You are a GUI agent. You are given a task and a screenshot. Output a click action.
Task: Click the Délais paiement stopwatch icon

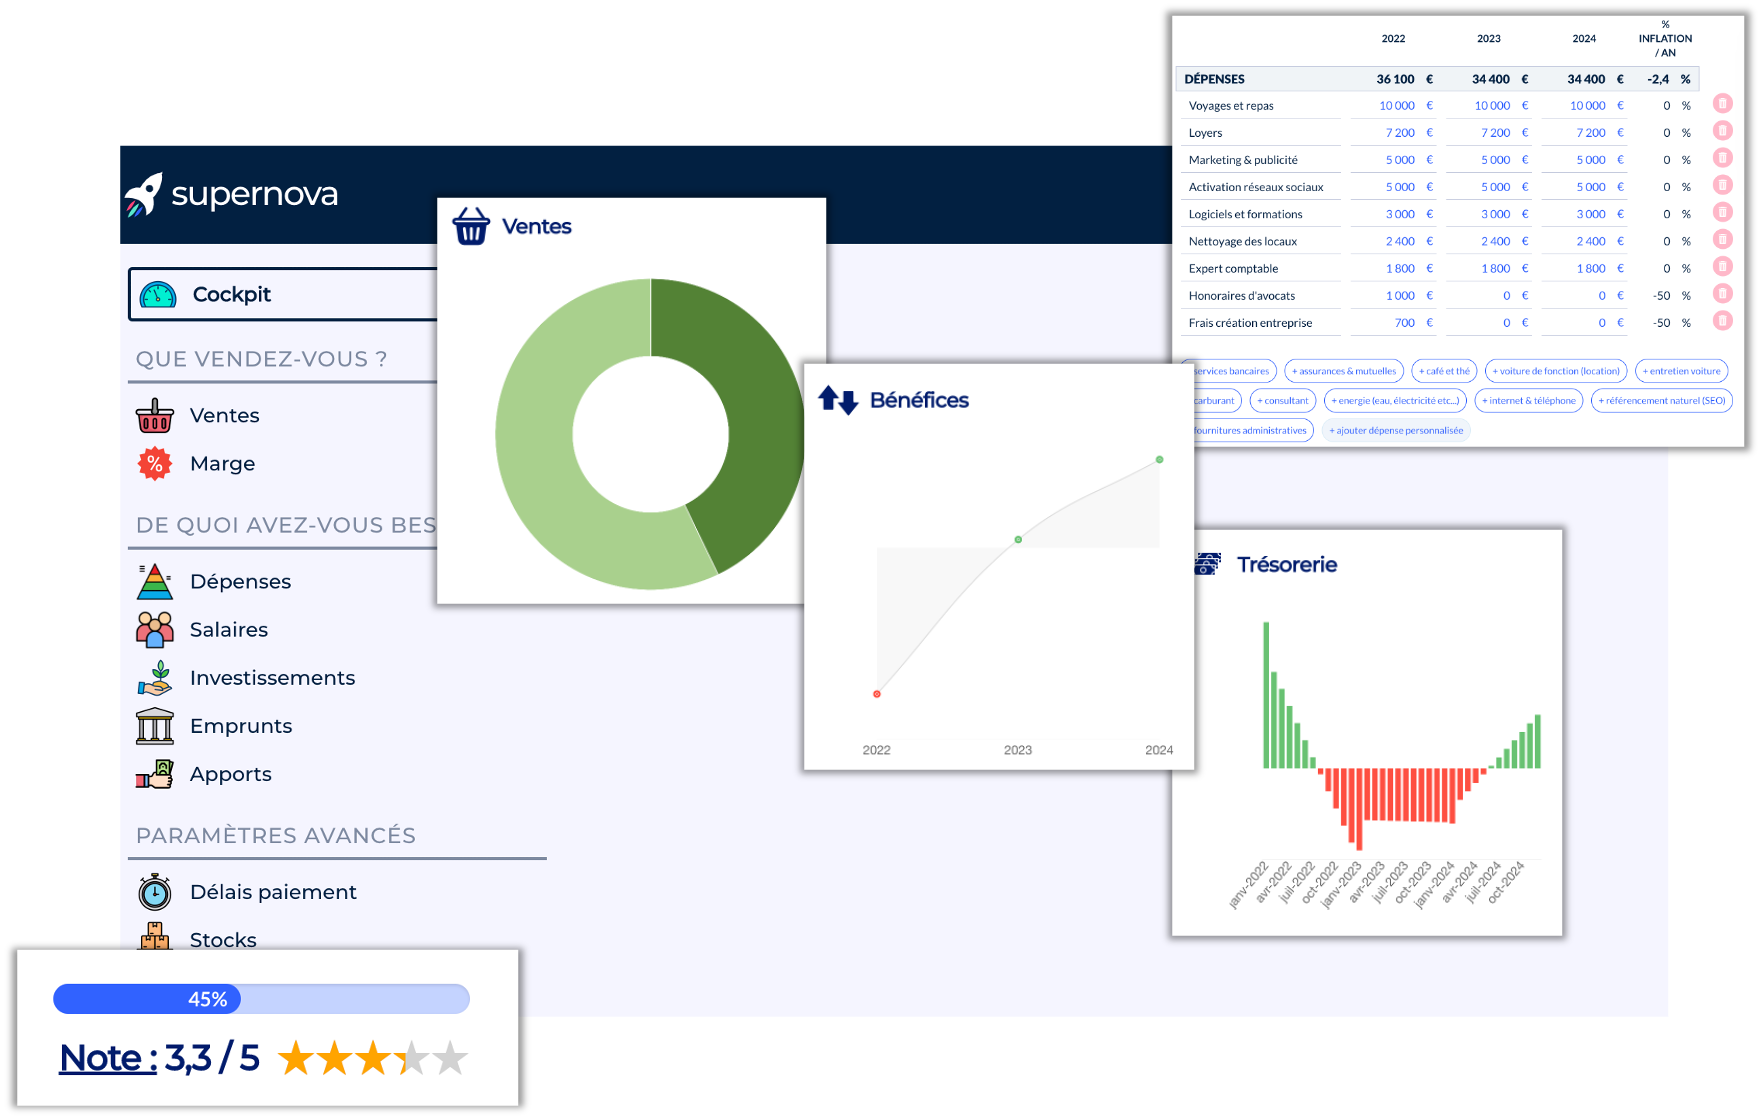coord(155,892)
